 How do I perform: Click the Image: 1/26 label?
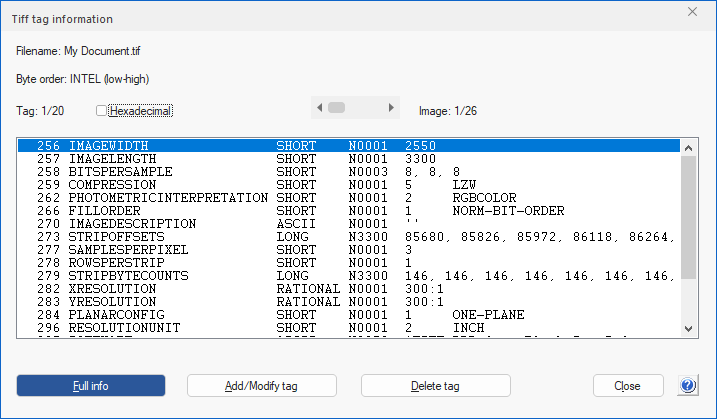448,111
